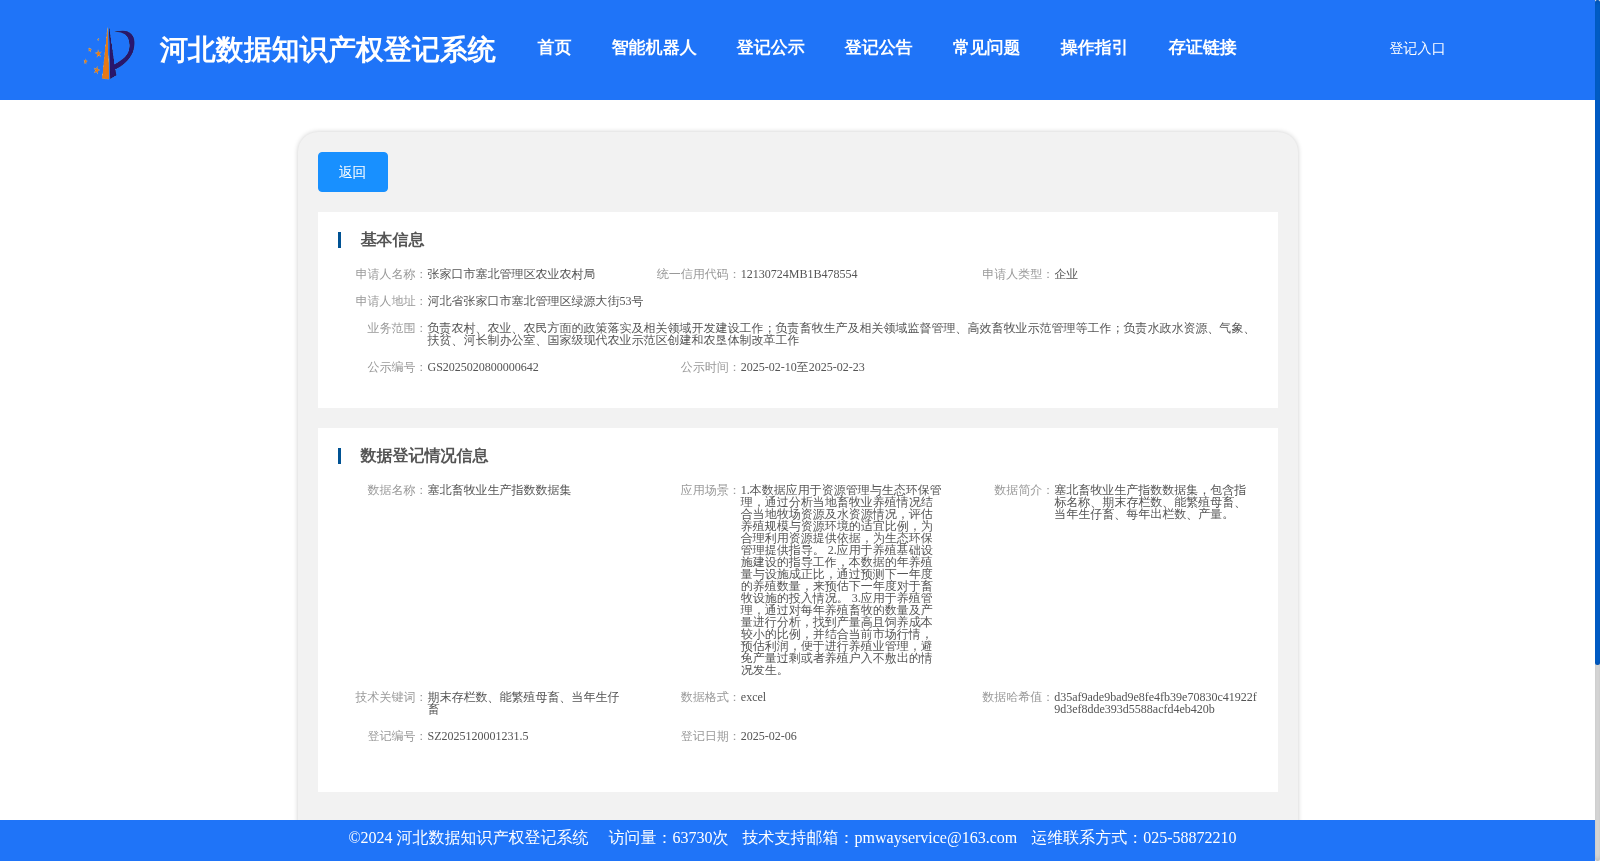The height and width of the screenshot is (861, 1600).
Task: Select publicity period 2025-02-10至2025-02-23
Action: (803, 367)
